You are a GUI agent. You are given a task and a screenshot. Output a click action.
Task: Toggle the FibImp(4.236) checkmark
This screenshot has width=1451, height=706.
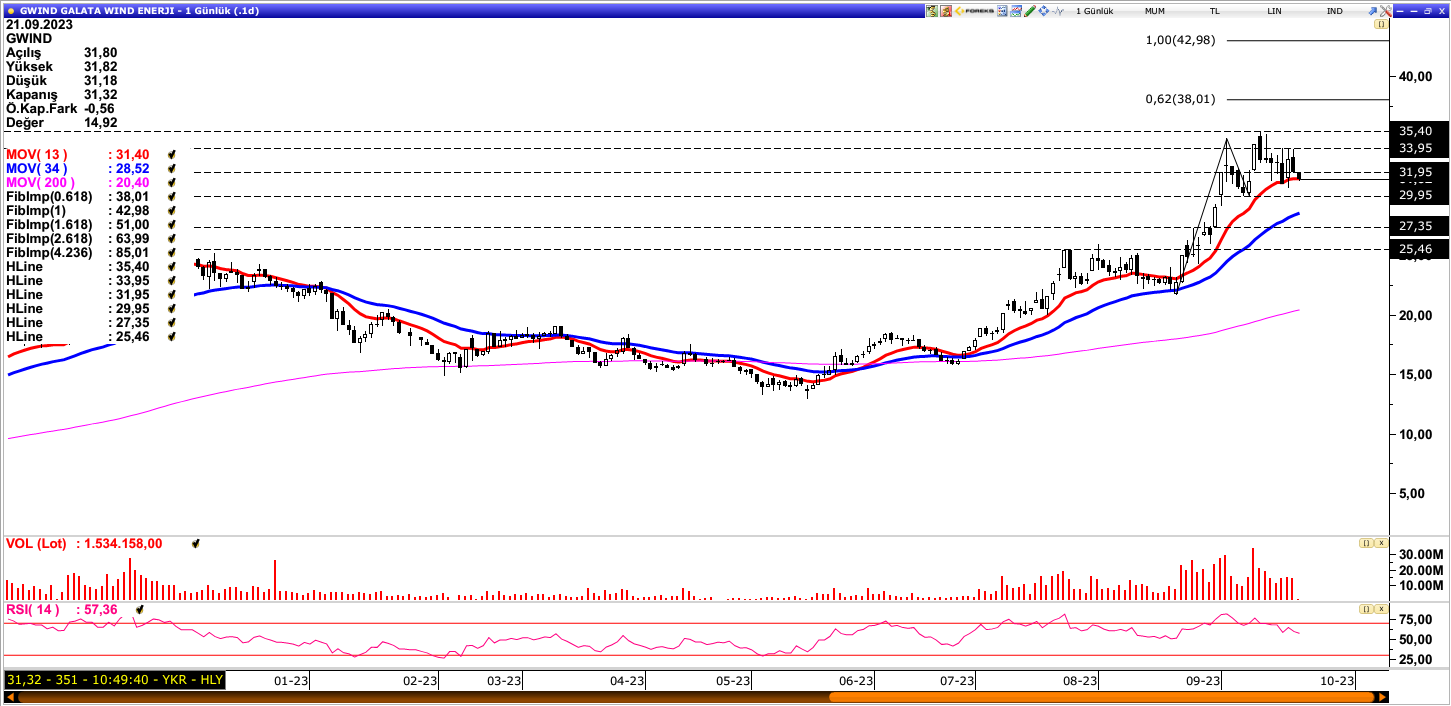click(172, 253)
